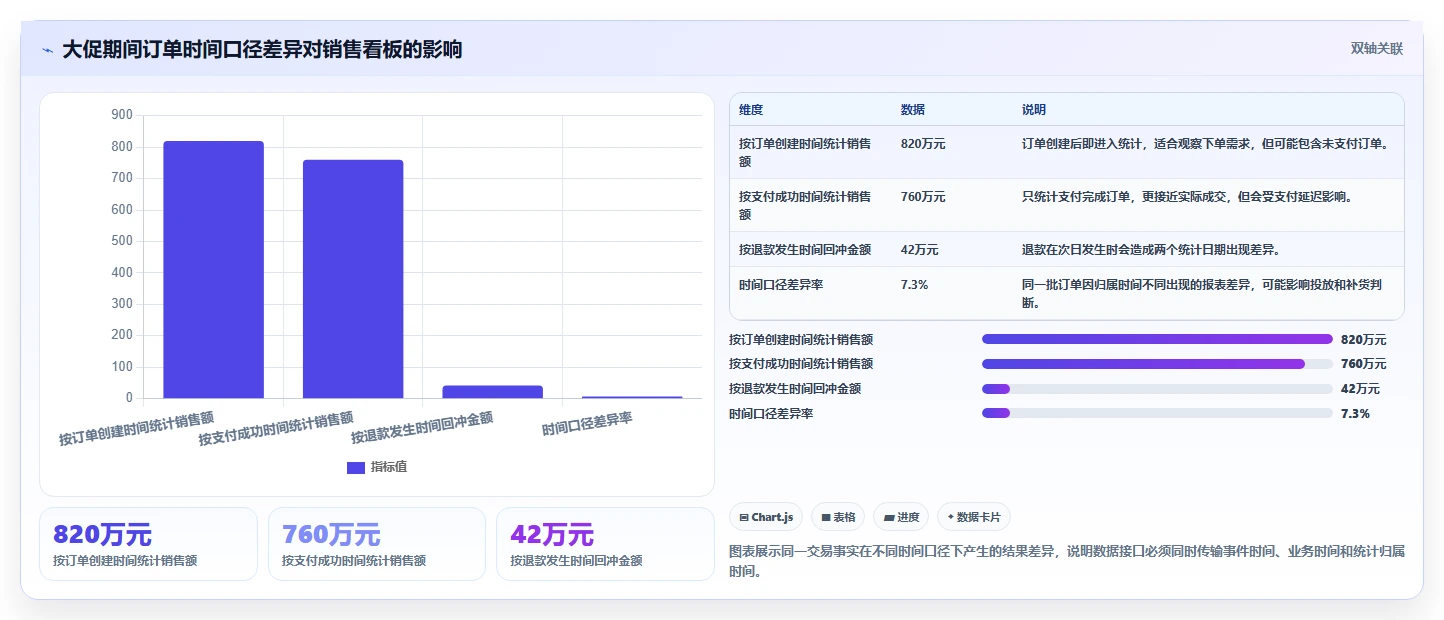Click the icon inside the 表格 chip
This screenshot has height=620, width=1444.
[x=826, y=517]
